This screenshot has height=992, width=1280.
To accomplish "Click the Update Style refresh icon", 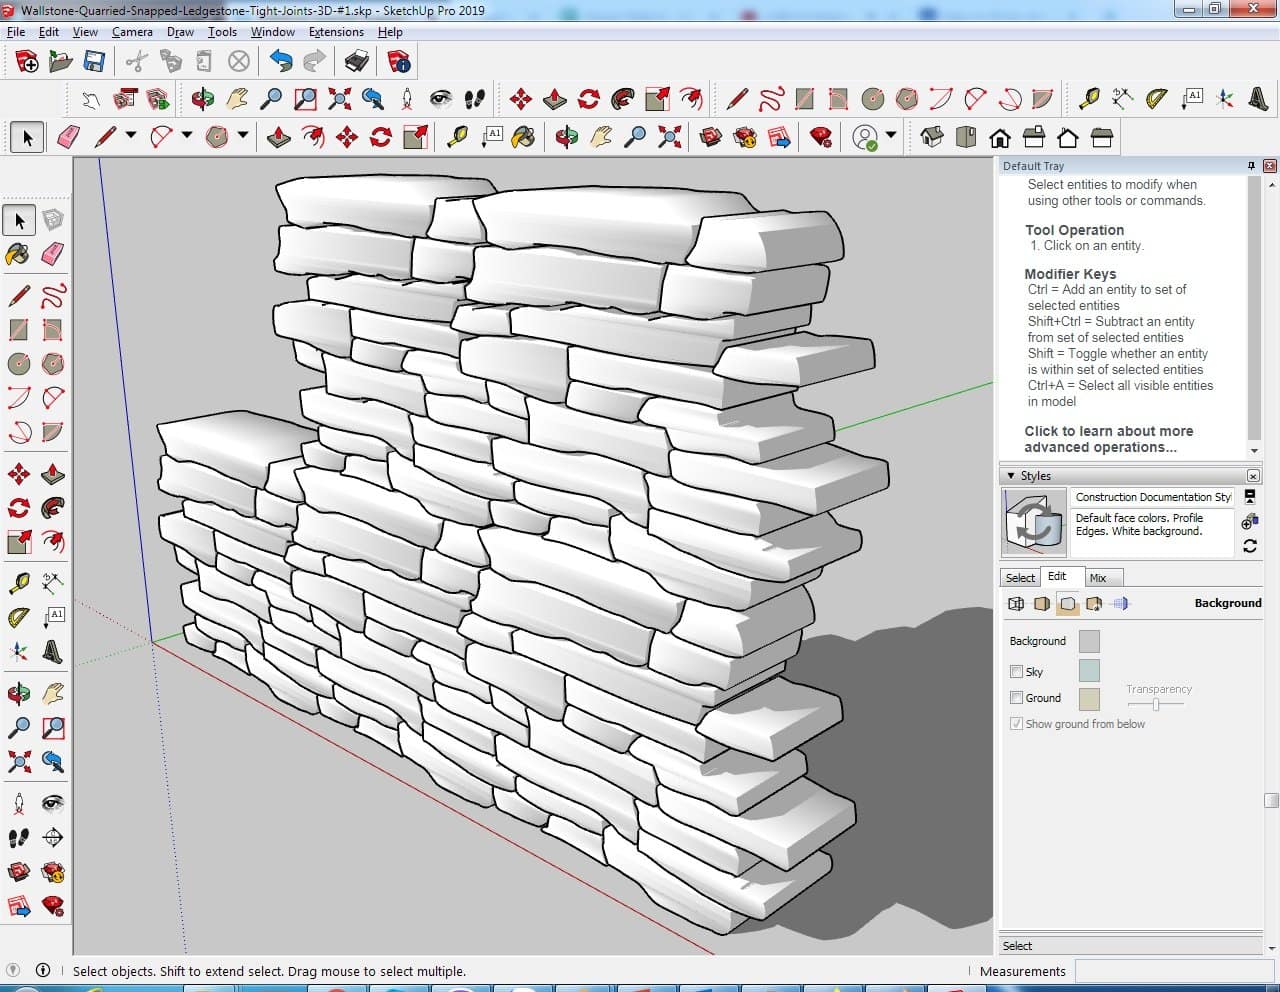I will click(1249, 546).
